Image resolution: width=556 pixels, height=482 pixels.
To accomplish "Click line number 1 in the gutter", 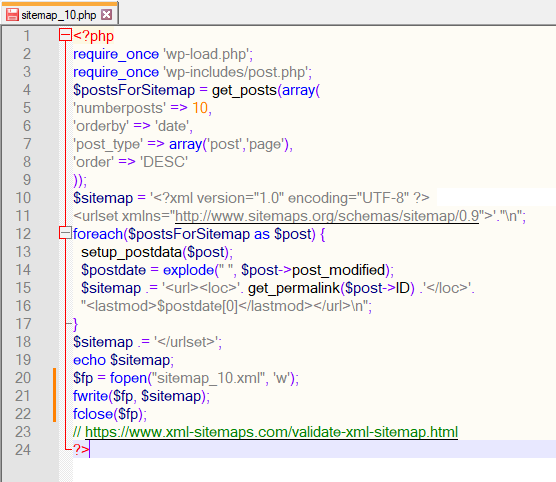I will click(27, 36).
